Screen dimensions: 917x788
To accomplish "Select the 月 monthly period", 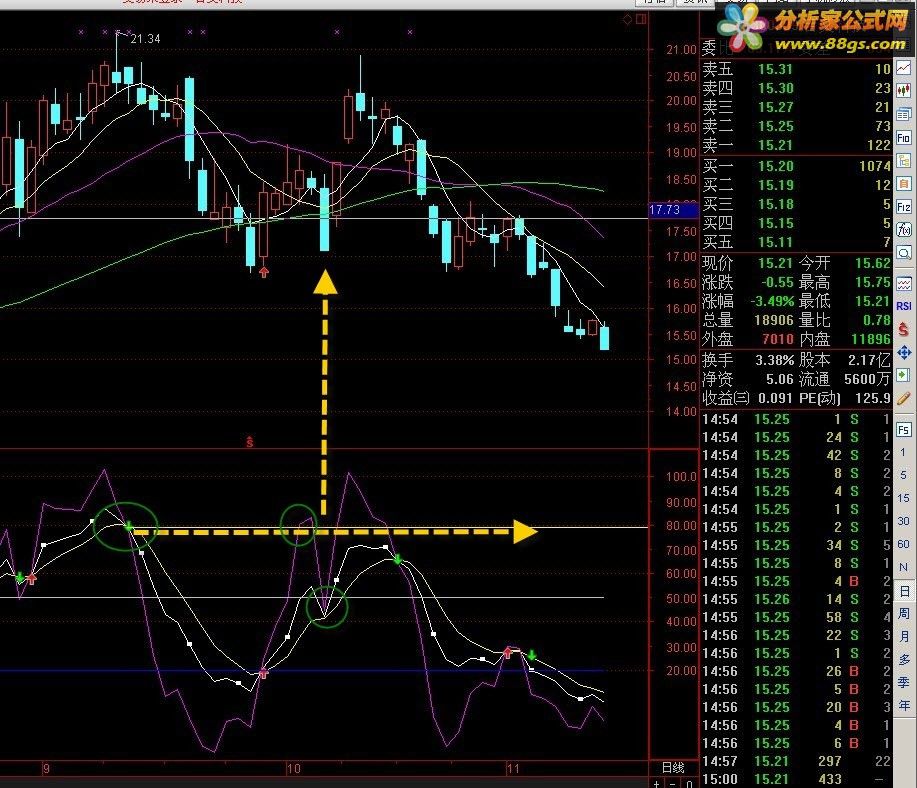I will click(904, 636).
